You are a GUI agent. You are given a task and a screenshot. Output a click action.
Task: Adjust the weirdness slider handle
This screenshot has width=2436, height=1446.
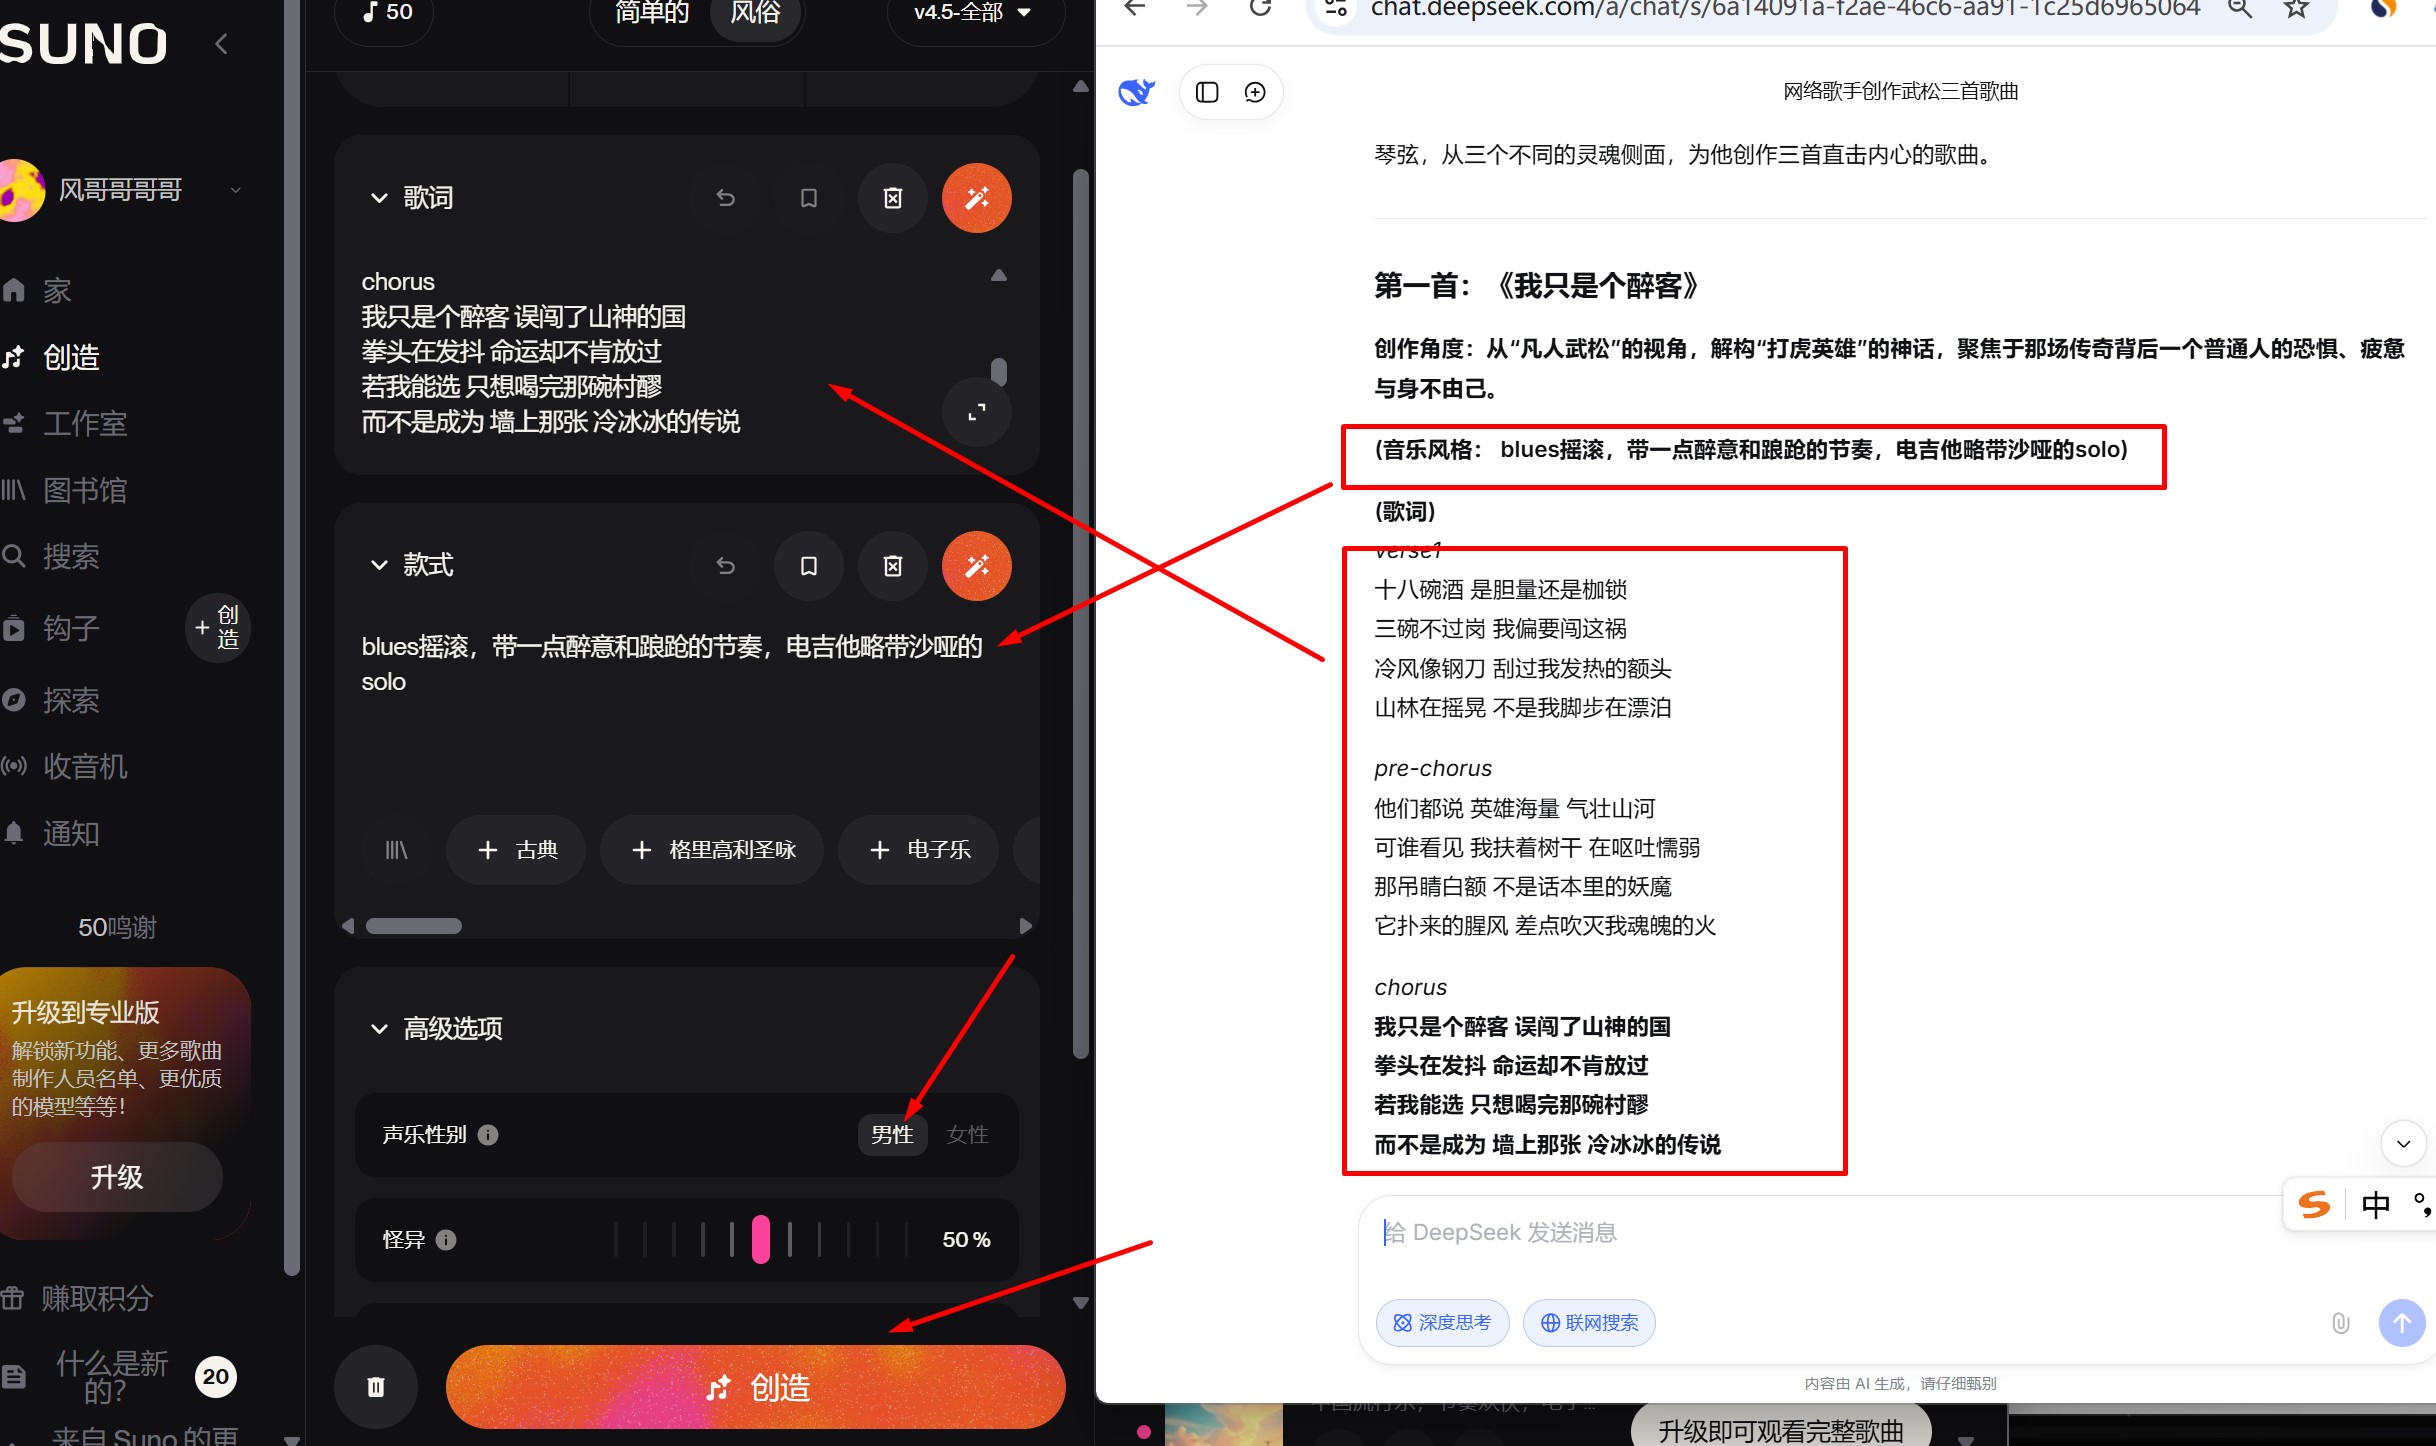point(761,1240)
